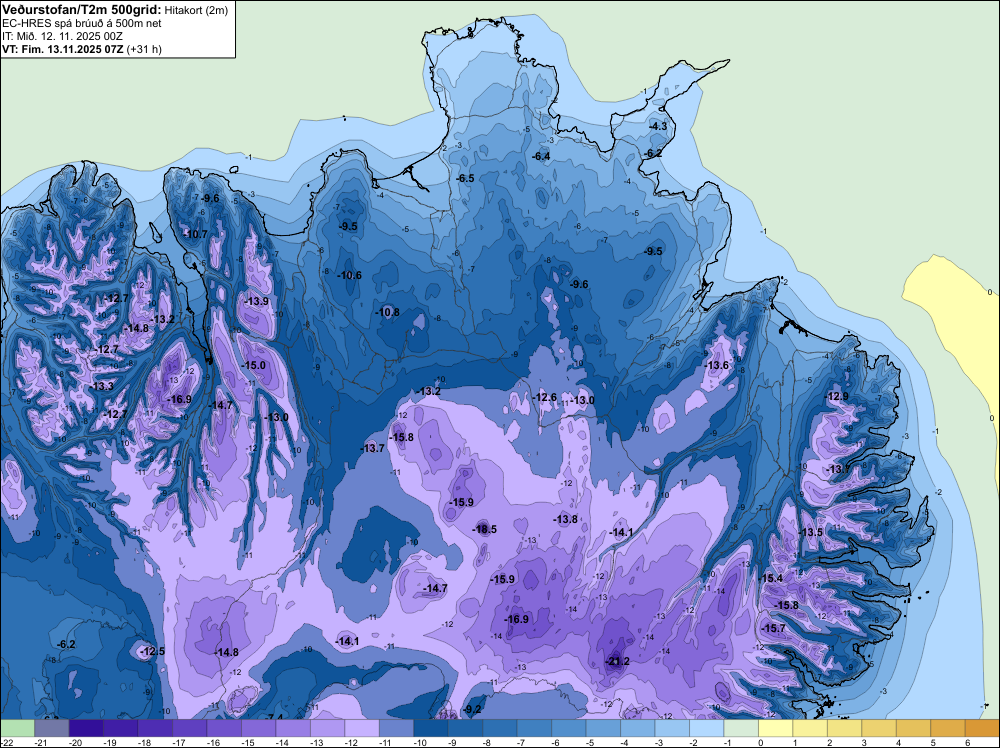Click the legend swatch labeled -11

[x=396, y=728]
